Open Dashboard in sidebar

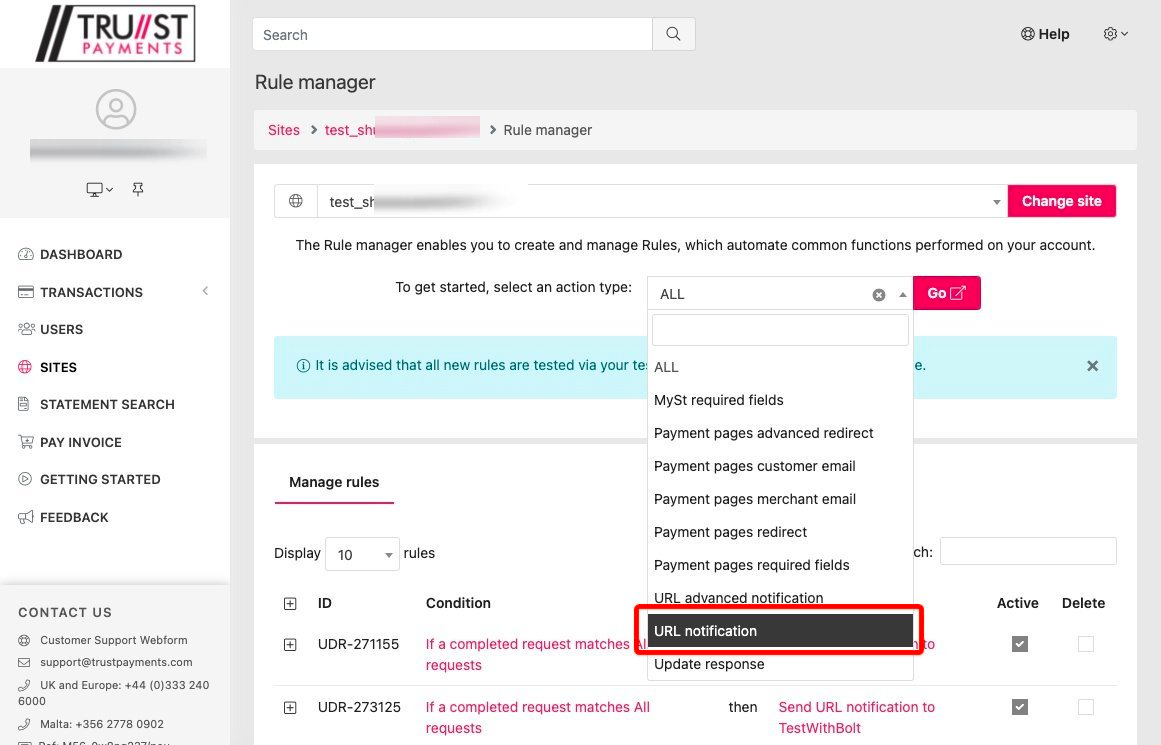81,254
